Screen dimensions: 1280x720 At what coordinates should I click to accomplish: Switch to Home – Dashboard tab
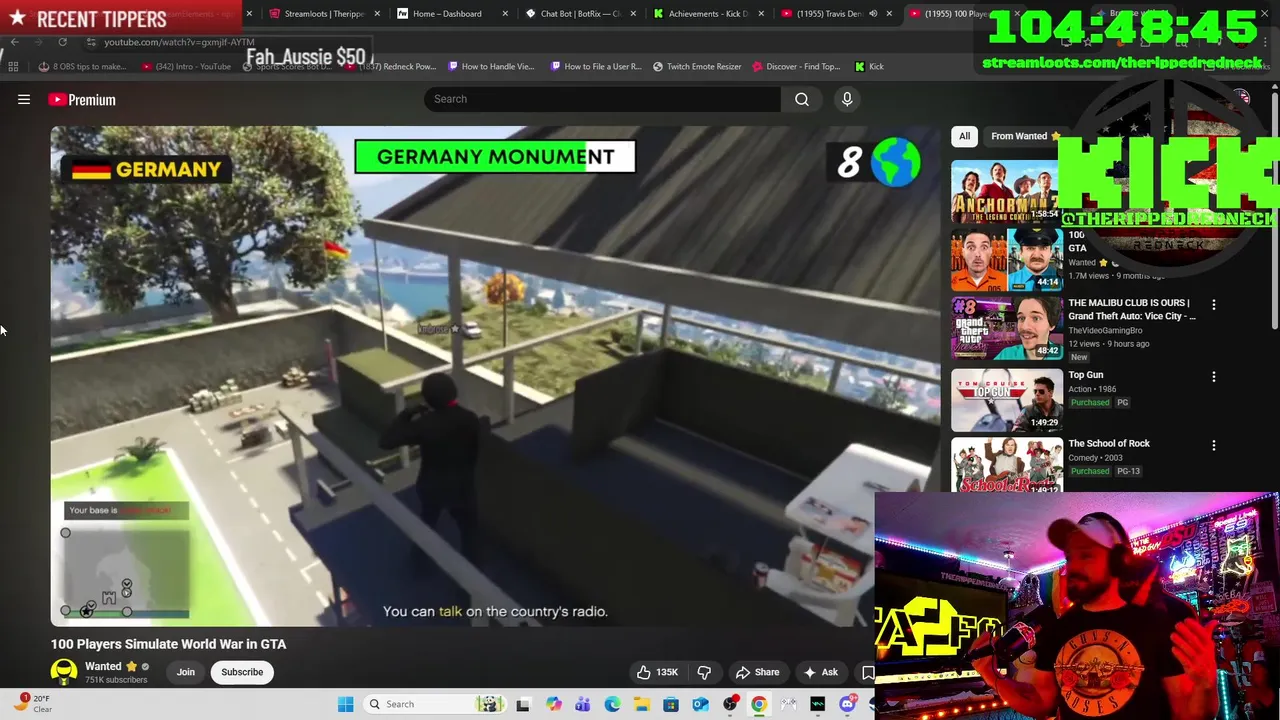(440, 14)
